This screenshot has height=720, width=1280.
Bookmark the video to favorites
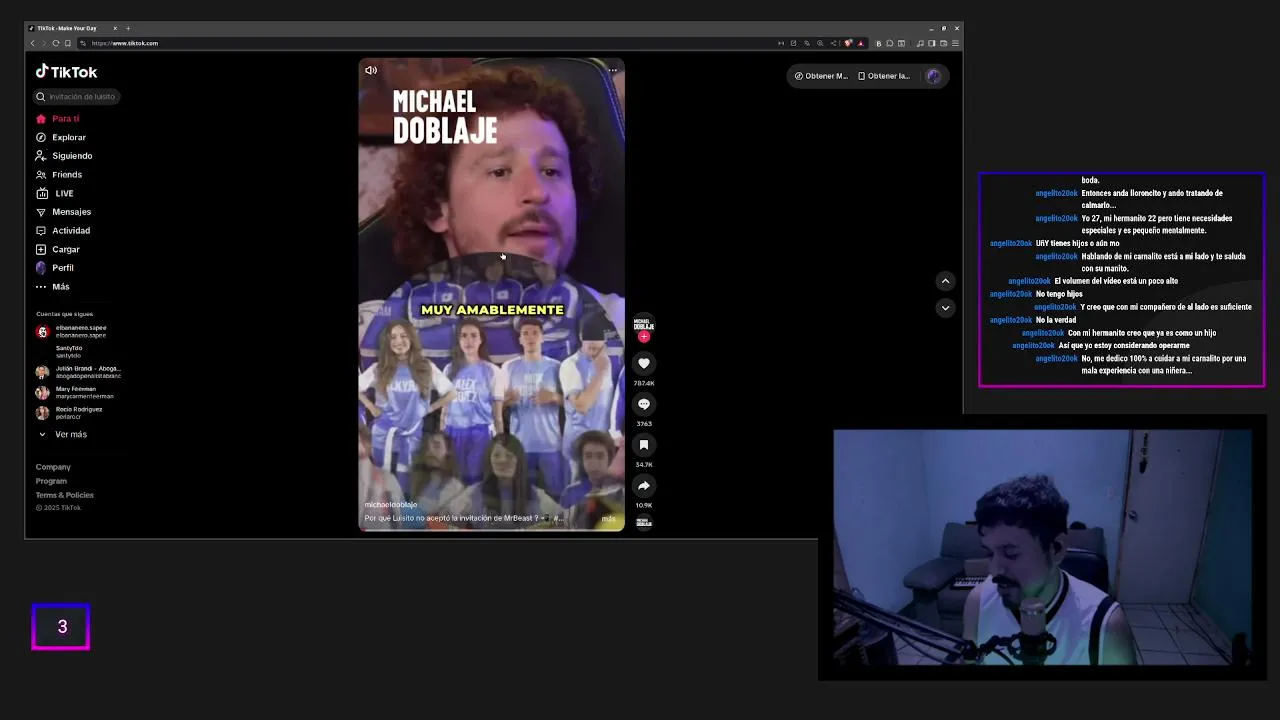(644, 445)
